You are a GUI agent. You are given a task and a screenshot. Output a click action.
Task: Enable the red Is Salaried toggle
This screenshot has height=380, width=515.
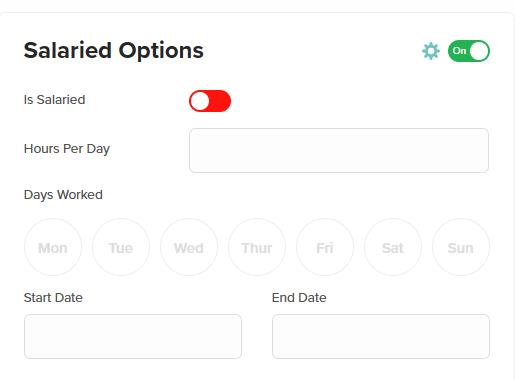pos(210,101)
